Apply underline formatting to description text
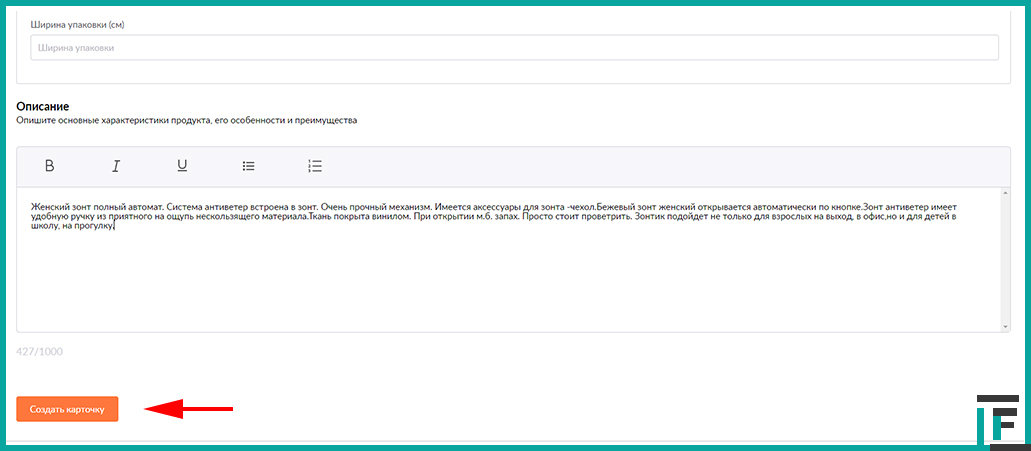This screenshot has width=1031, height=451. (x=182, y=166)
